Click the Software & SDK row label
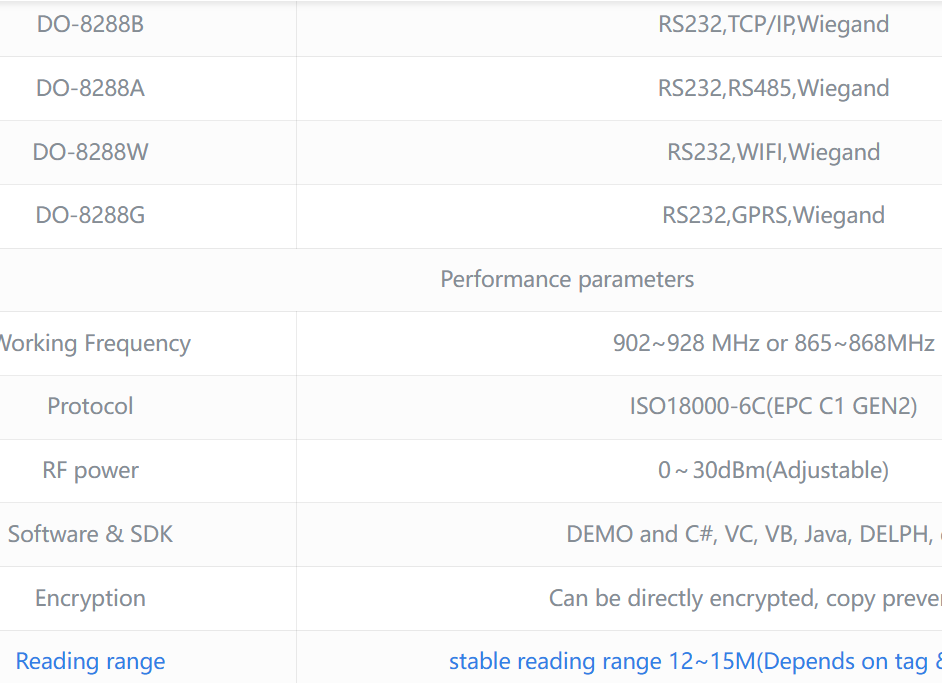The height and width of the screenshot is (683, 942). tap(90, 534)
